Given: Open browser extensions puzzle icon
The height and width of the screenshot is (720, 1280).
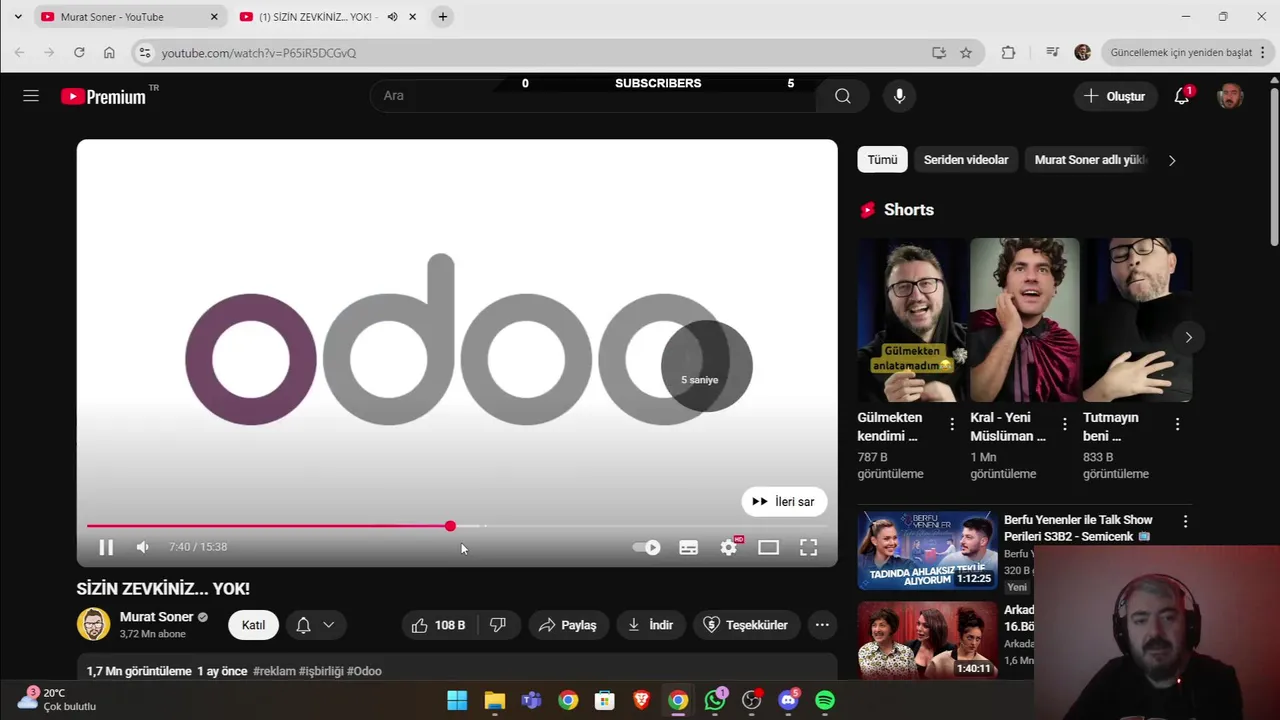Looking at the screenshot, I should coord(1008,53).
